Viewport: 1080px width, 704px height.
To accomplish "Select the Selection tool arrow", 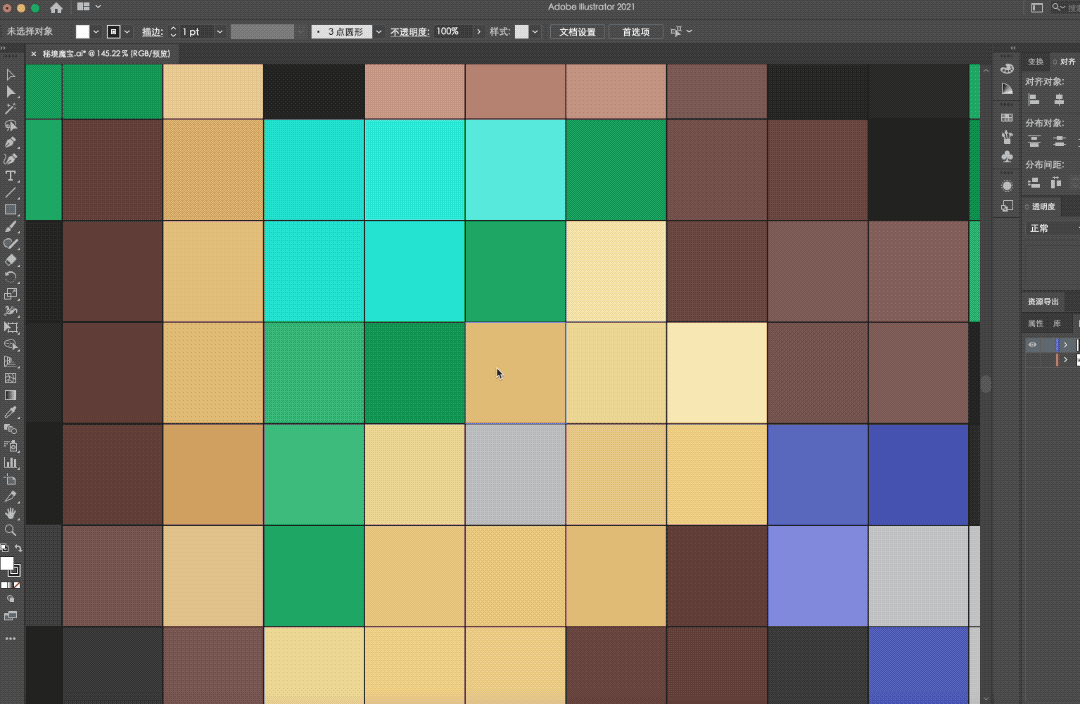I will point(10,75).
